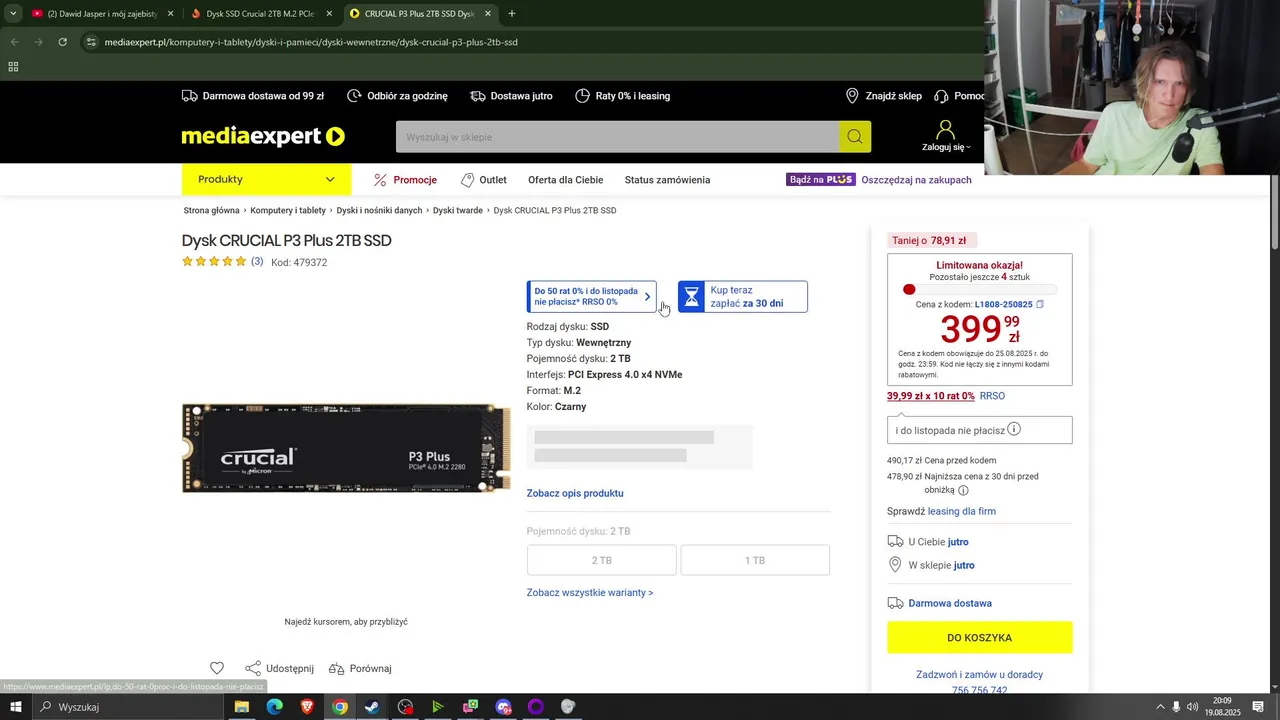The height and width of the screenshot is (720, 1280).
Task: Open the Windows Start menu
Action: click(16, 707)
